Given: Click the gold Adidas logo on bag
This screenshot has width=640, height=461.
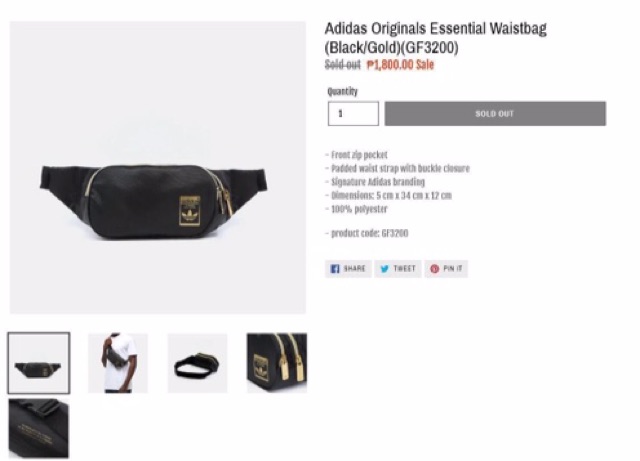Looking at the screenshot, I should [190, 211].
